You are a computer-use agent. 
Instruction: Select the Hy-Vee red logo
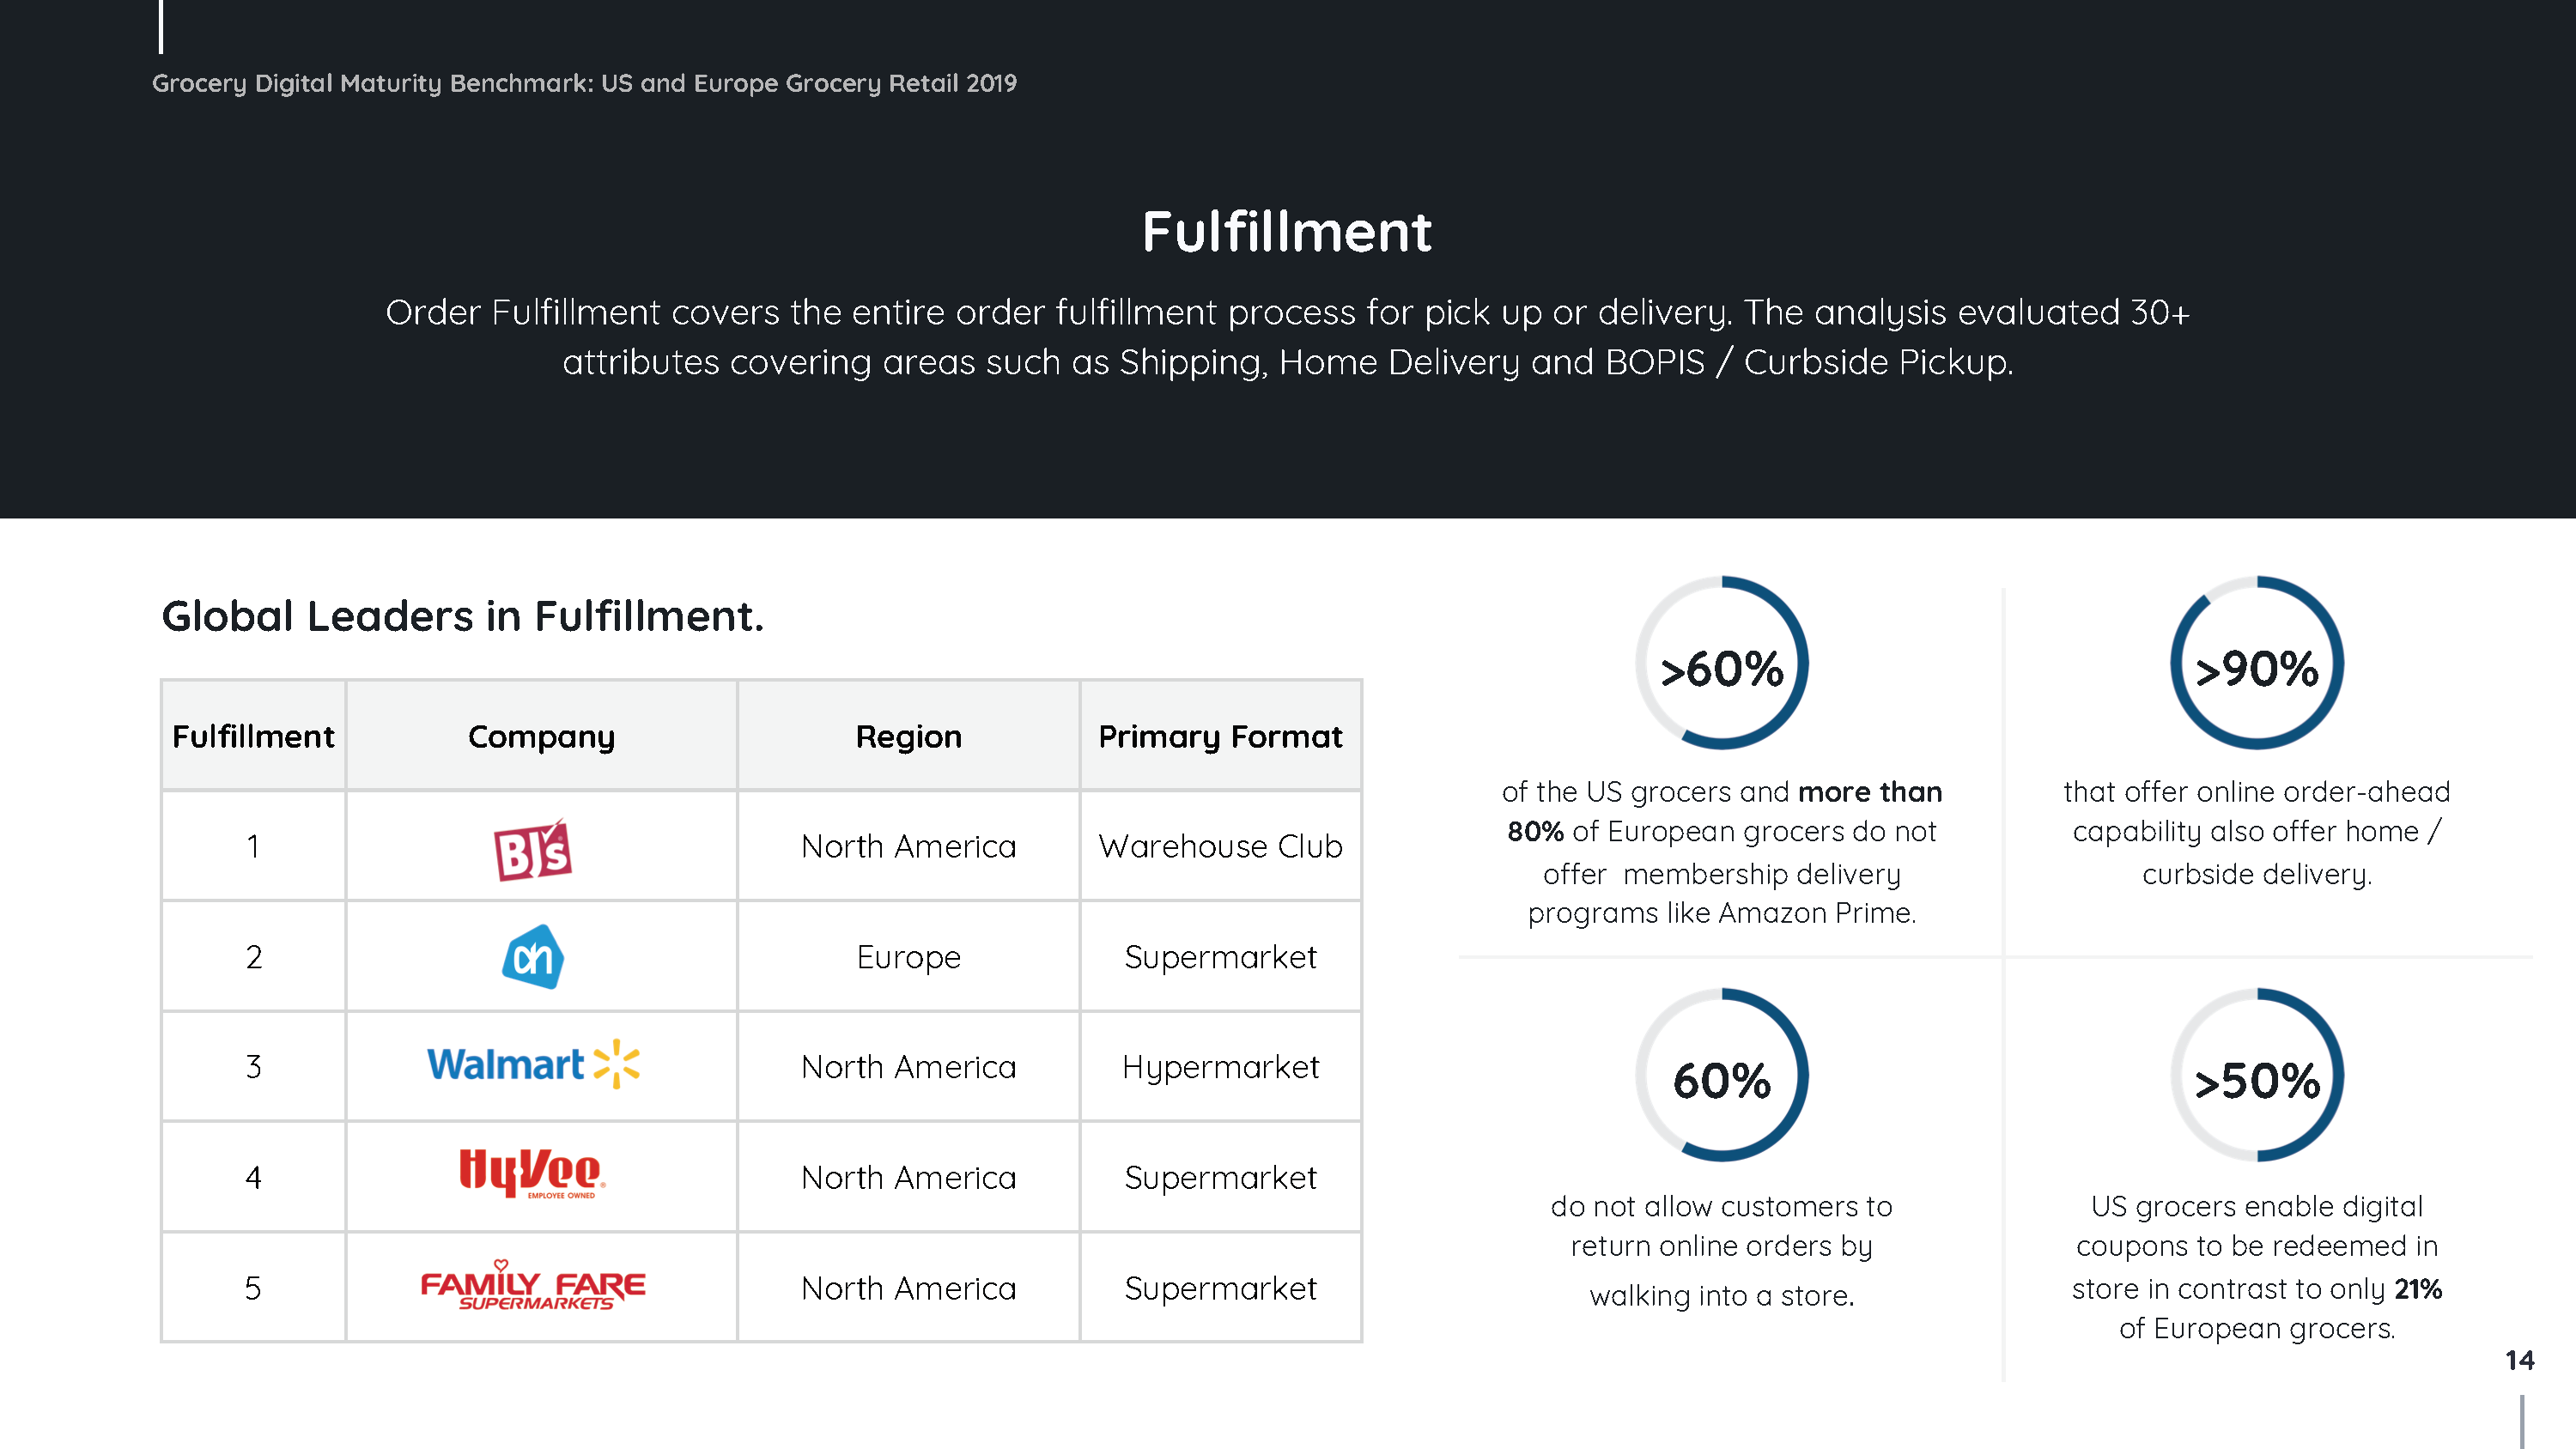(x=532, y=1172)
